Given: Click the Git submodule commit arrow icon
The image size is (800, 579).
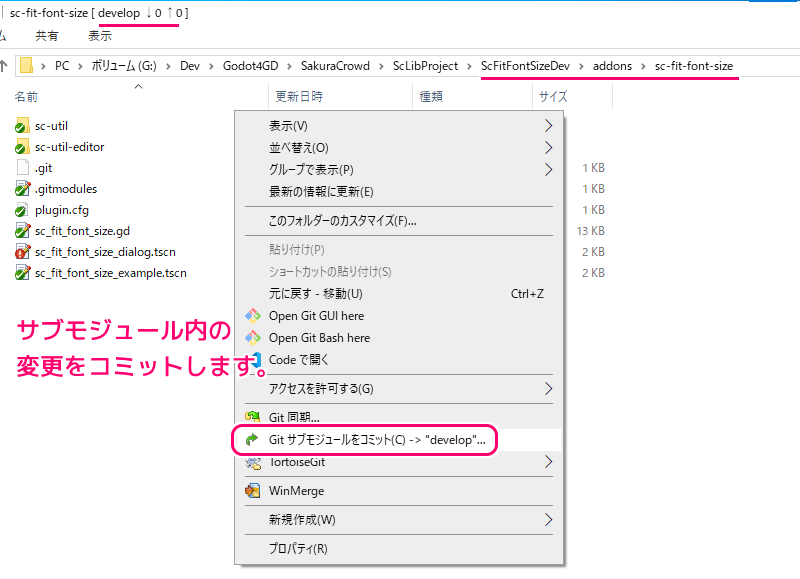Looking at the screenshot, I should point(252,440).
